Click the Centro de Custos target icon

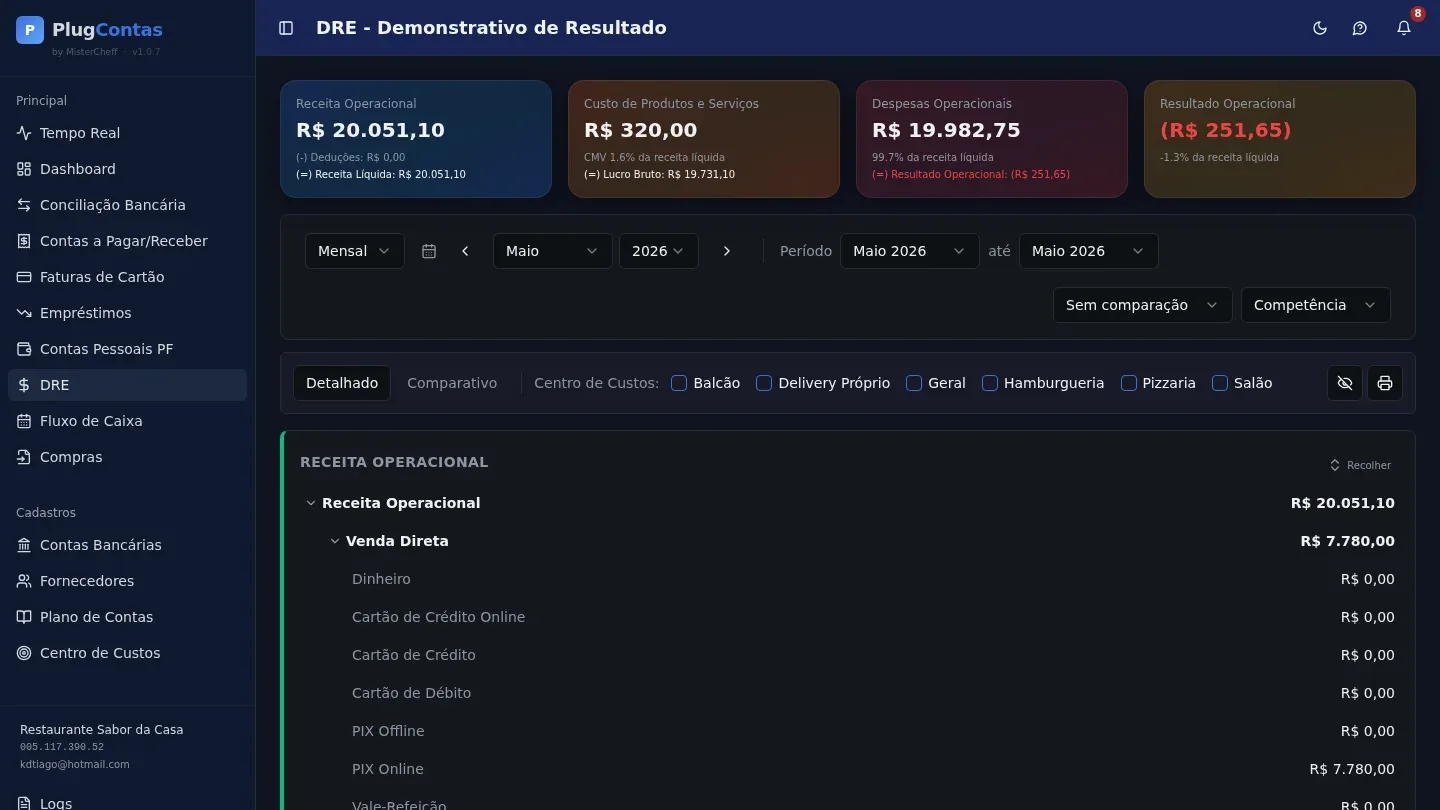[24, 653]
